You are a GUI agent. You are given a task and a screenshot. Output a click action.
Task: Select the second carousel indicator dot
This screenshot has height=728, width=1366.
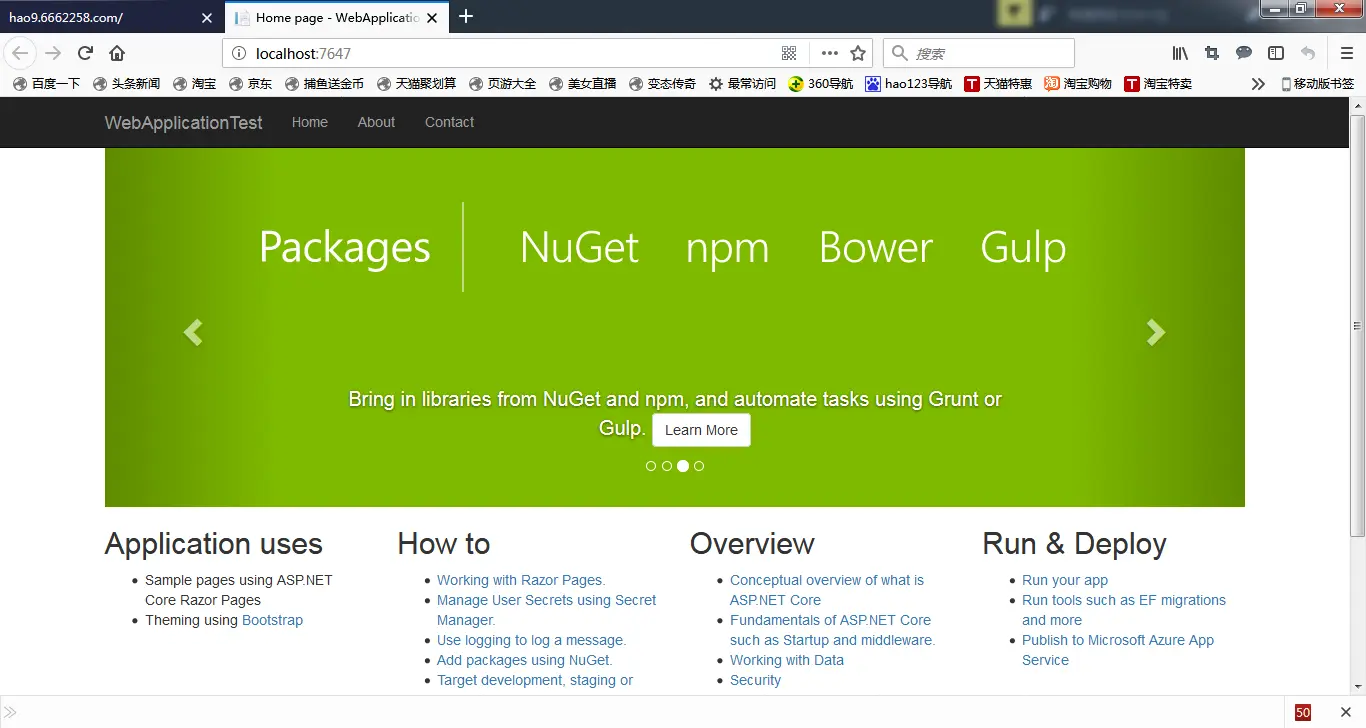[x=667, y=466]
